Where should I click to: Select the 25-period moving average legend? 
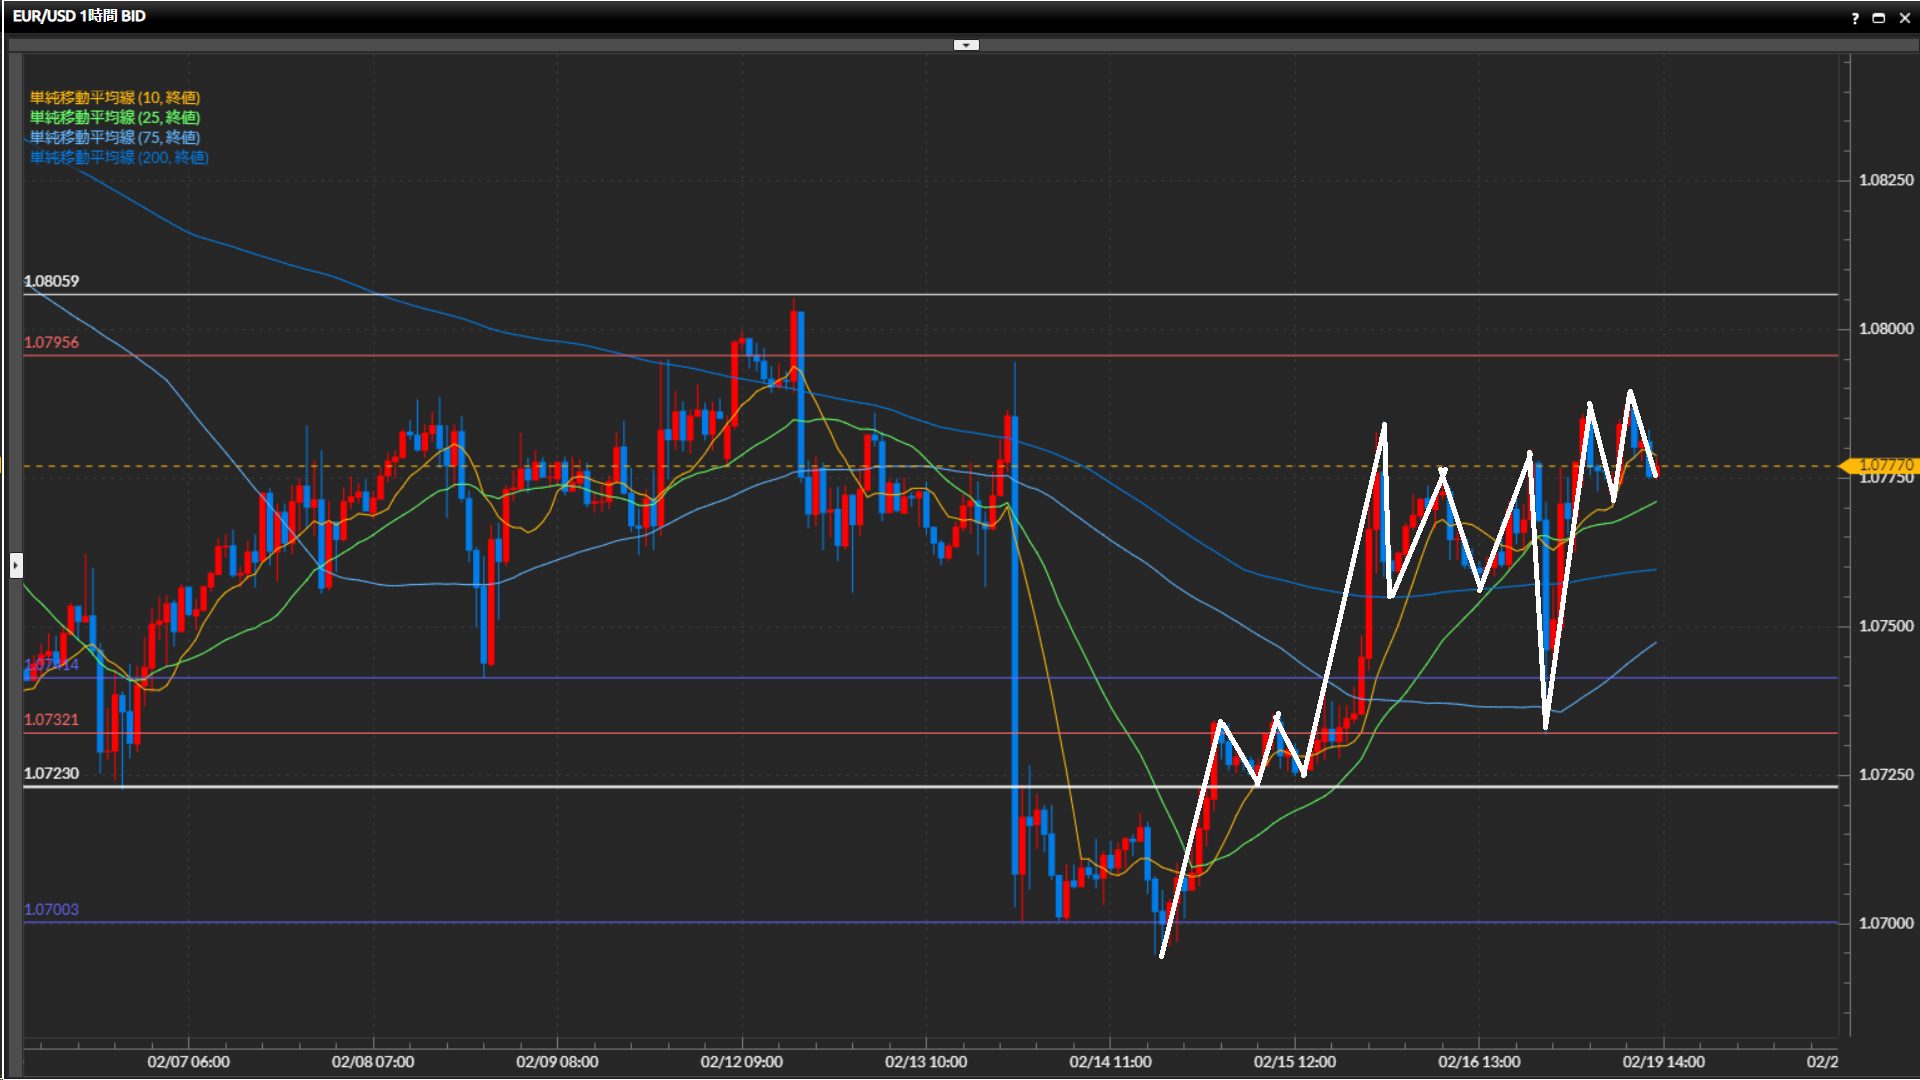(x=114, y=117)
